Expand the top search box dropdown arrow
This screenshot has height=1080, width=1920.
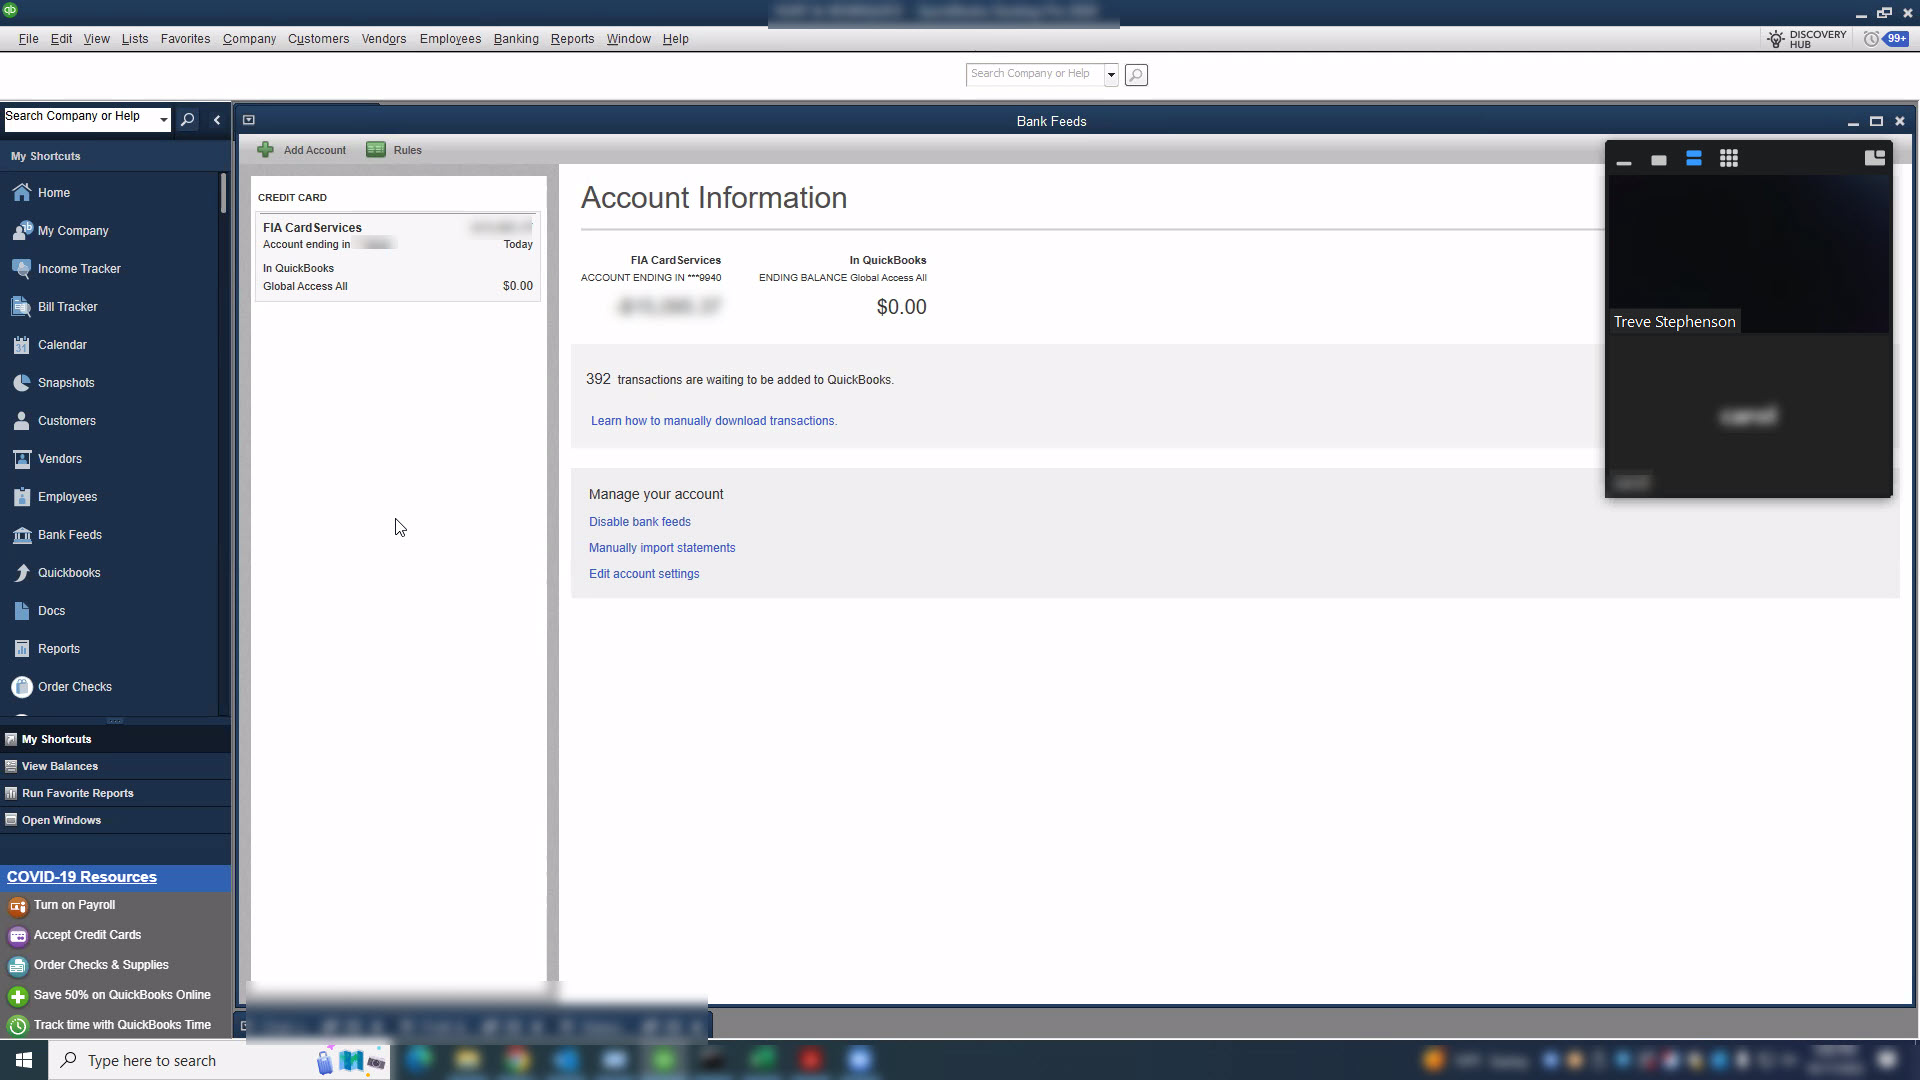pos(1111,75)
